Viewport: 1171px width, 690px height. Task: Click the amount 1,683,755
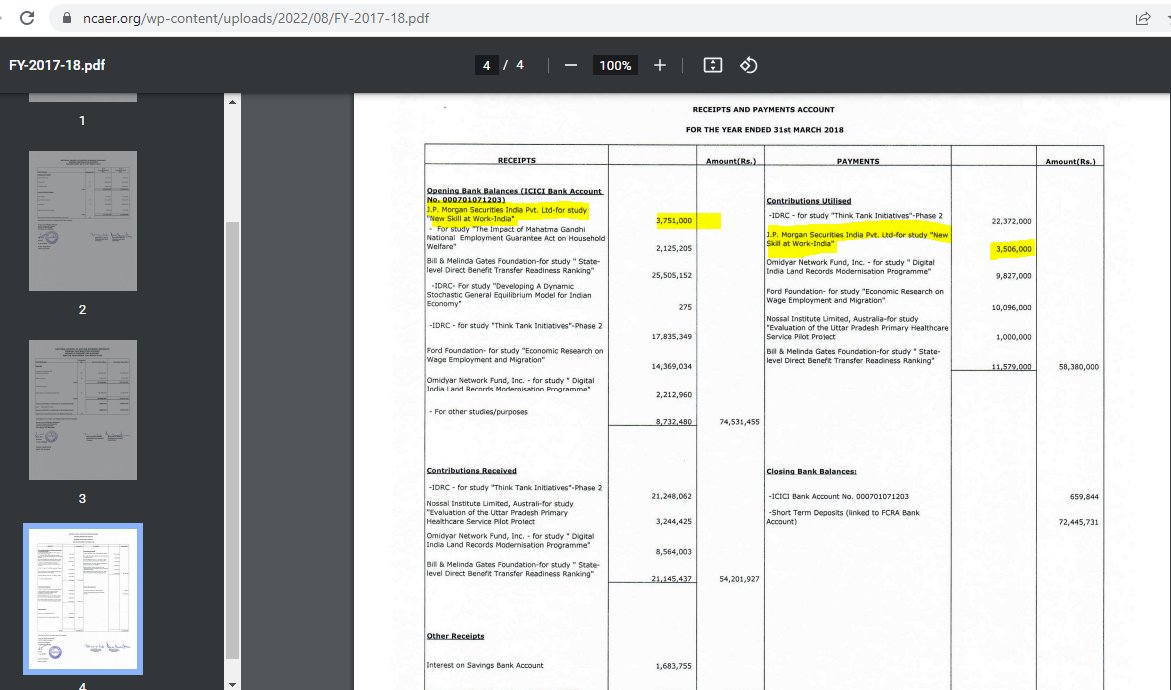point(674,666)
